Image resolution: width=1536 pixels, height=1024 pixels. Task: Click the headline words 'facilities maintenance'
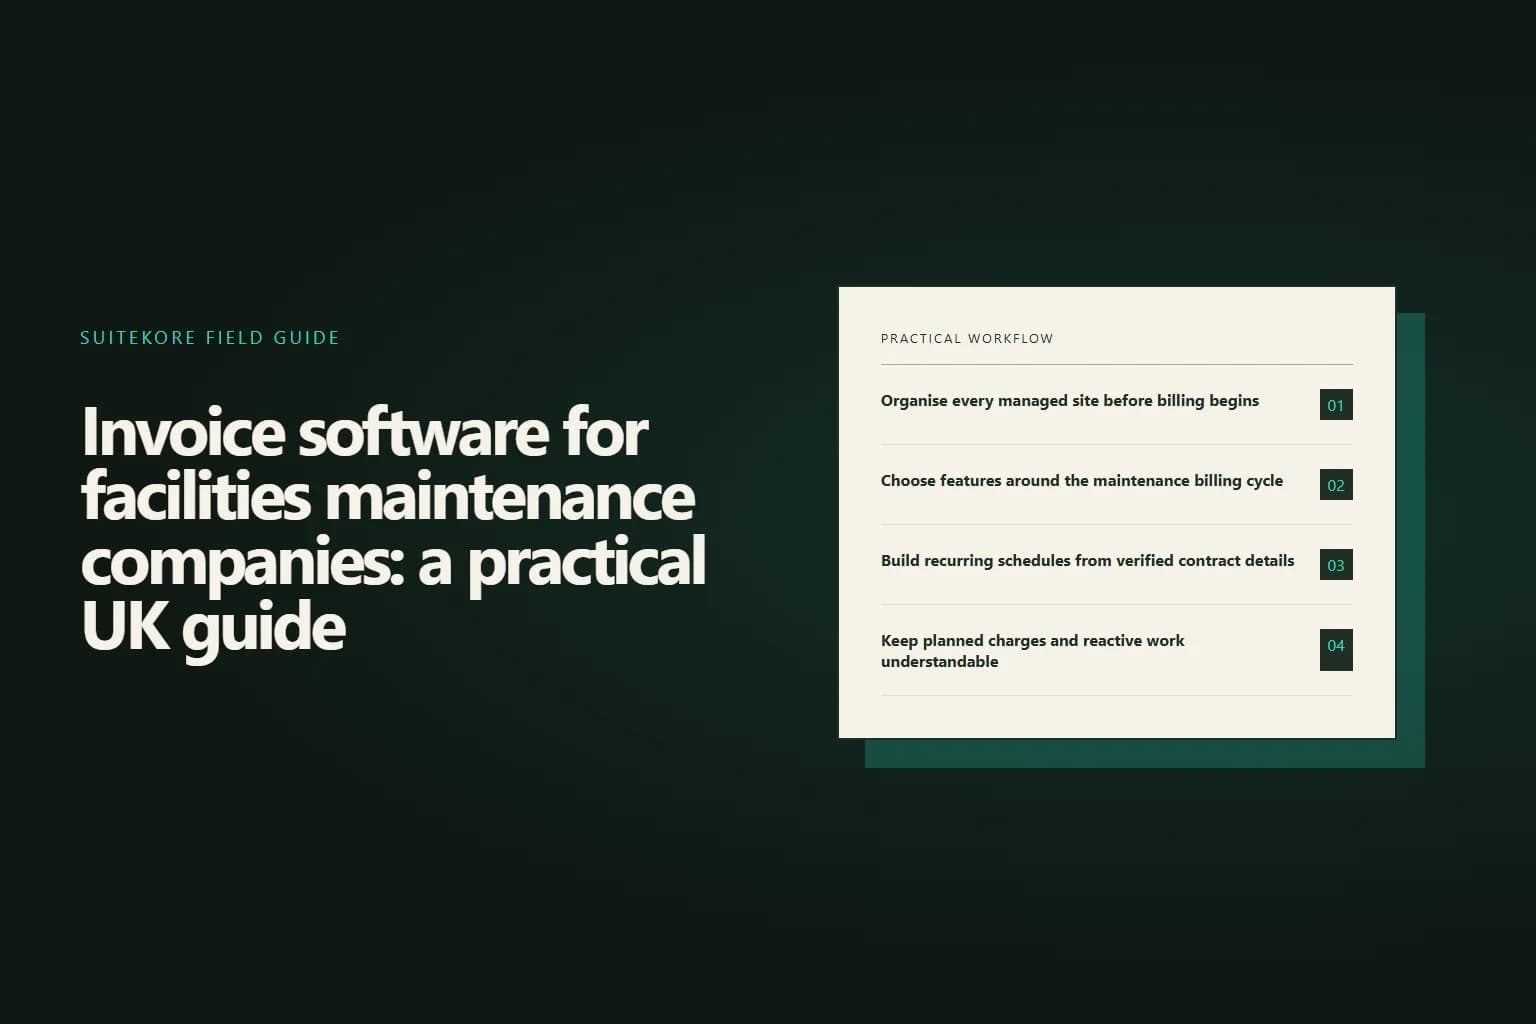click(x=388, y=497)
